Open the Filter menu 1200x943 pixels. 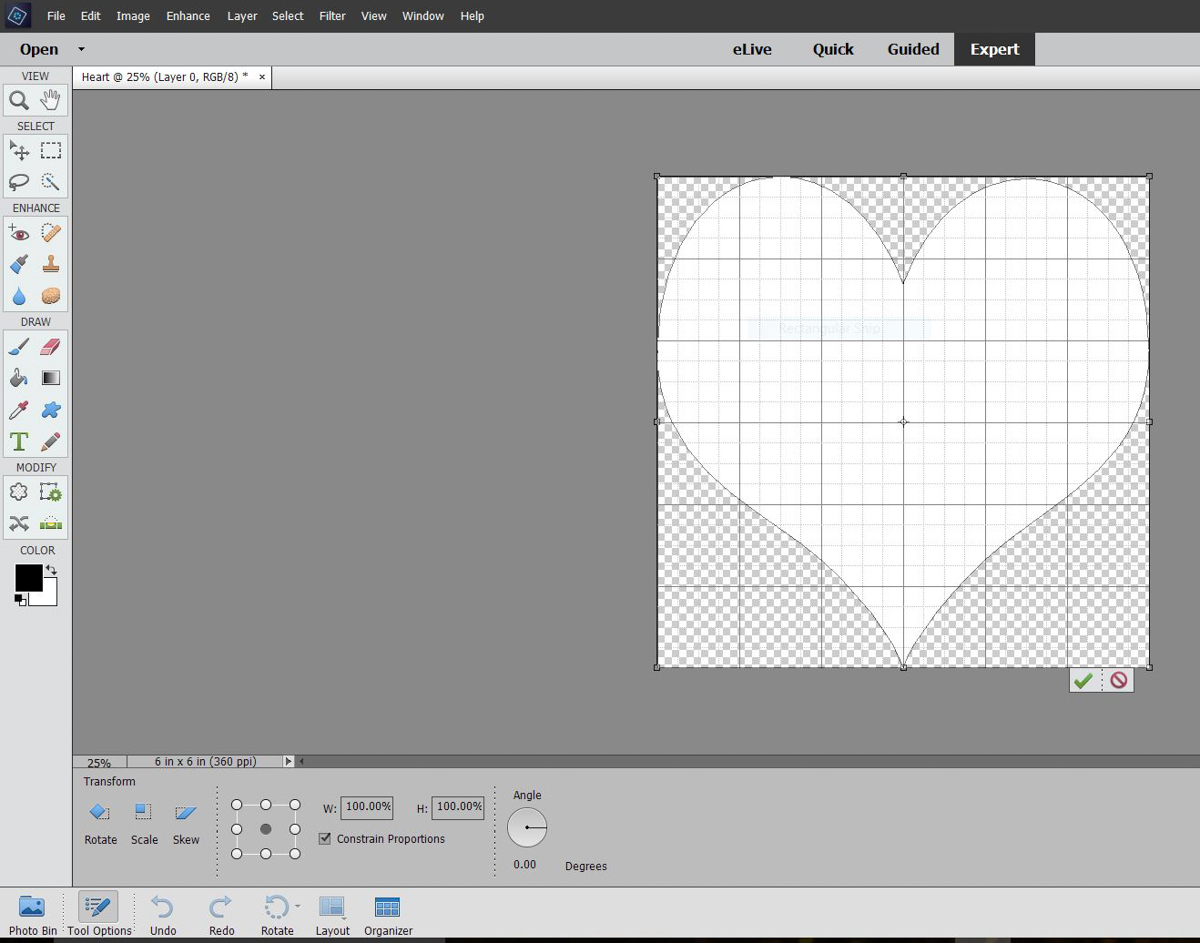pos(332,16)
